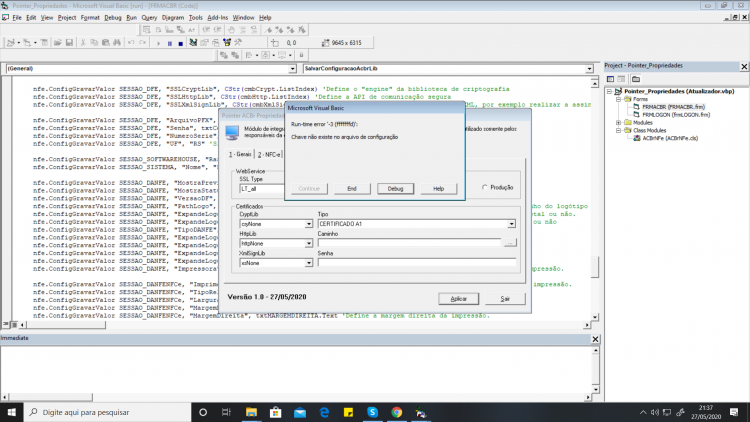
Task: Toggle Folders in Project panel
Action: (636, 79)
